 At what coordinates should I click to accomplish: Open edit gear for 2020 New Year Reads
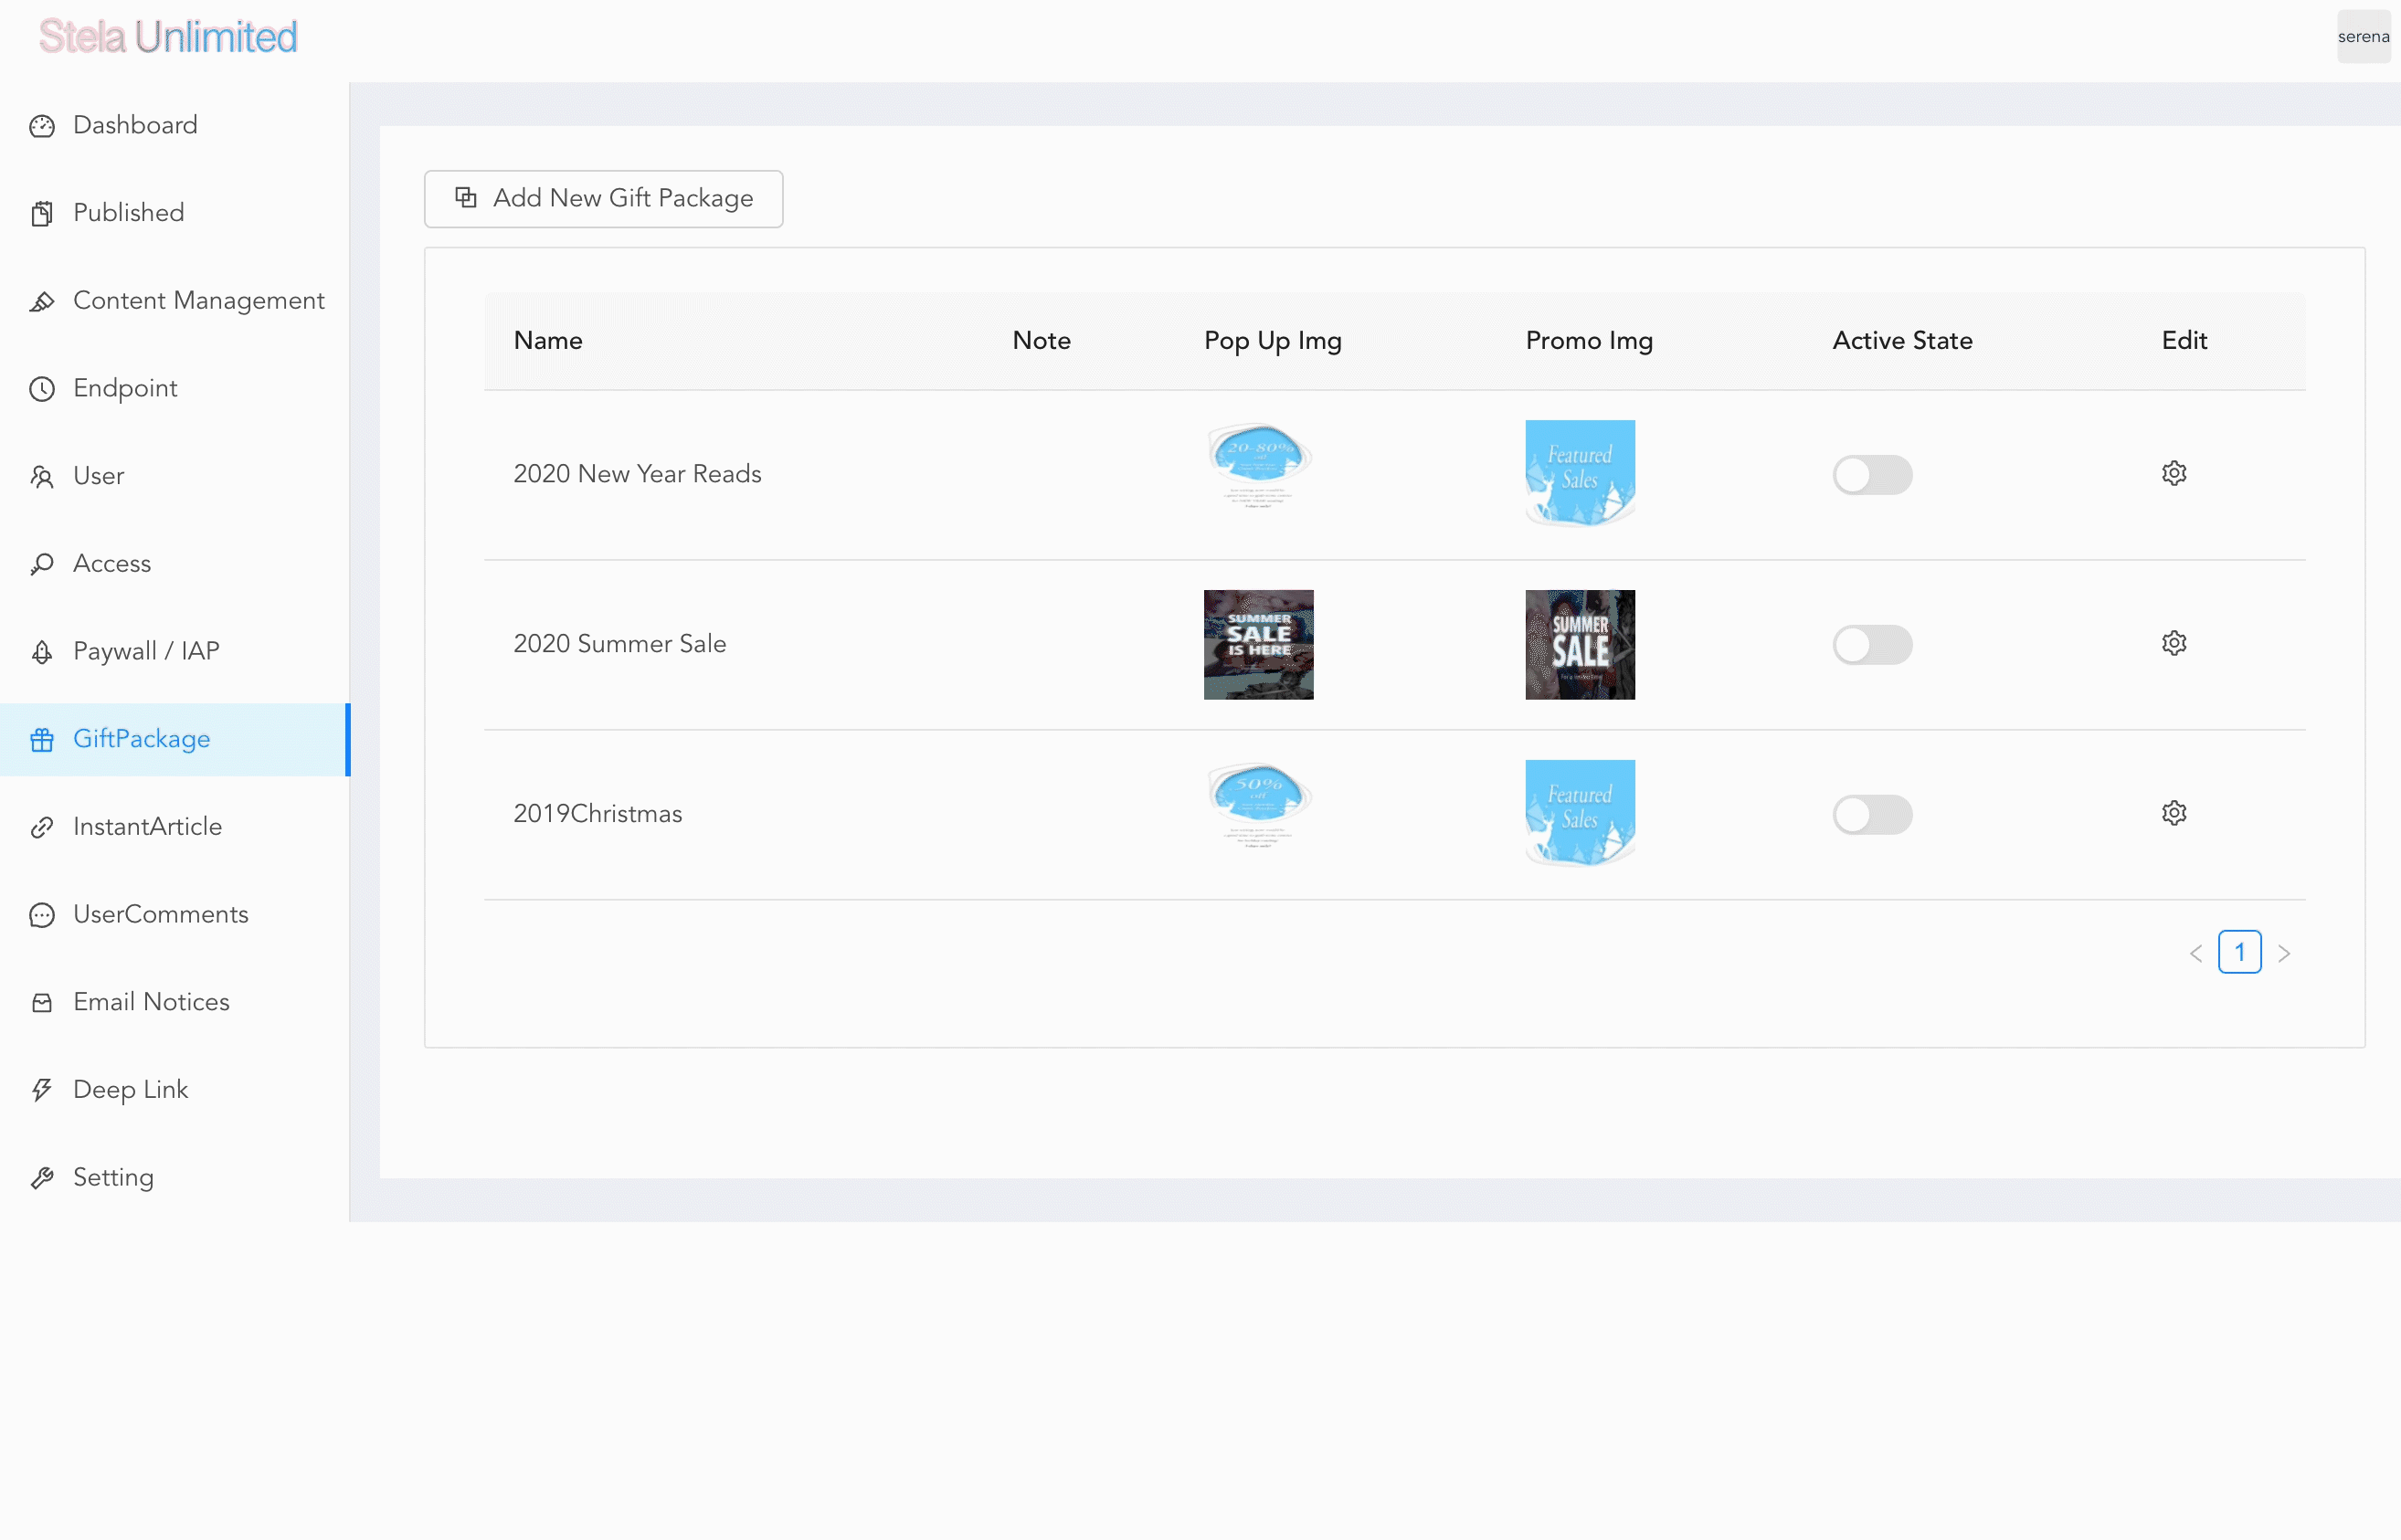(x=2173, y=473)
